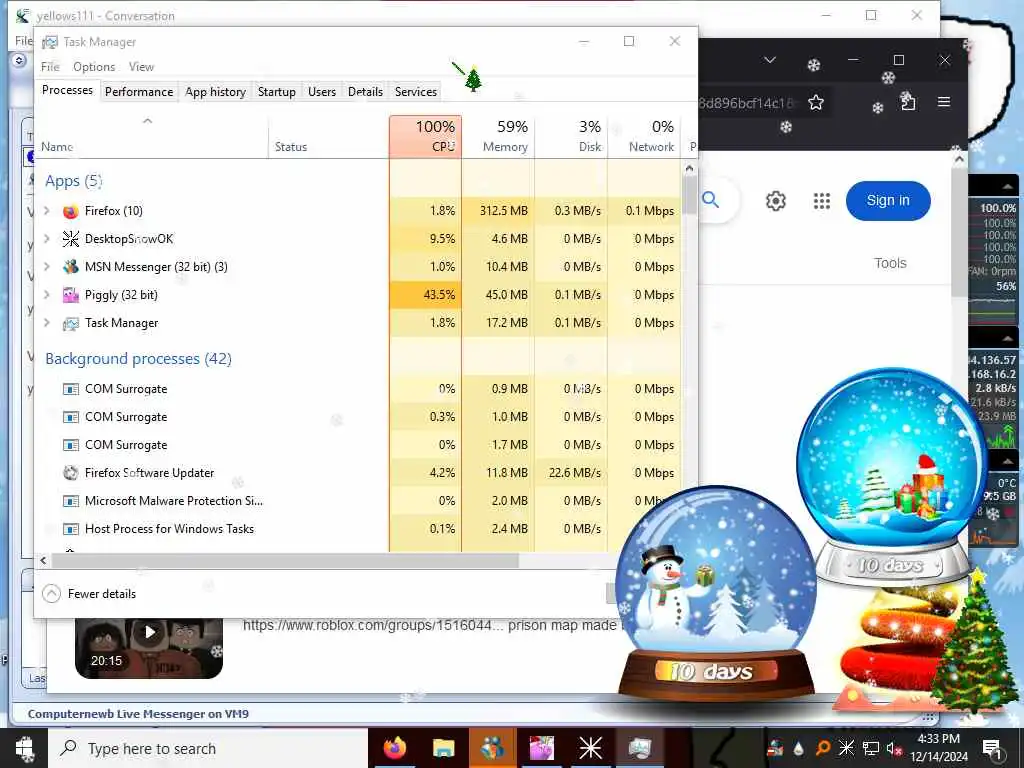Screen dimensions: 1024x768
Task: Switch to the Users tab
Action: 322,92
